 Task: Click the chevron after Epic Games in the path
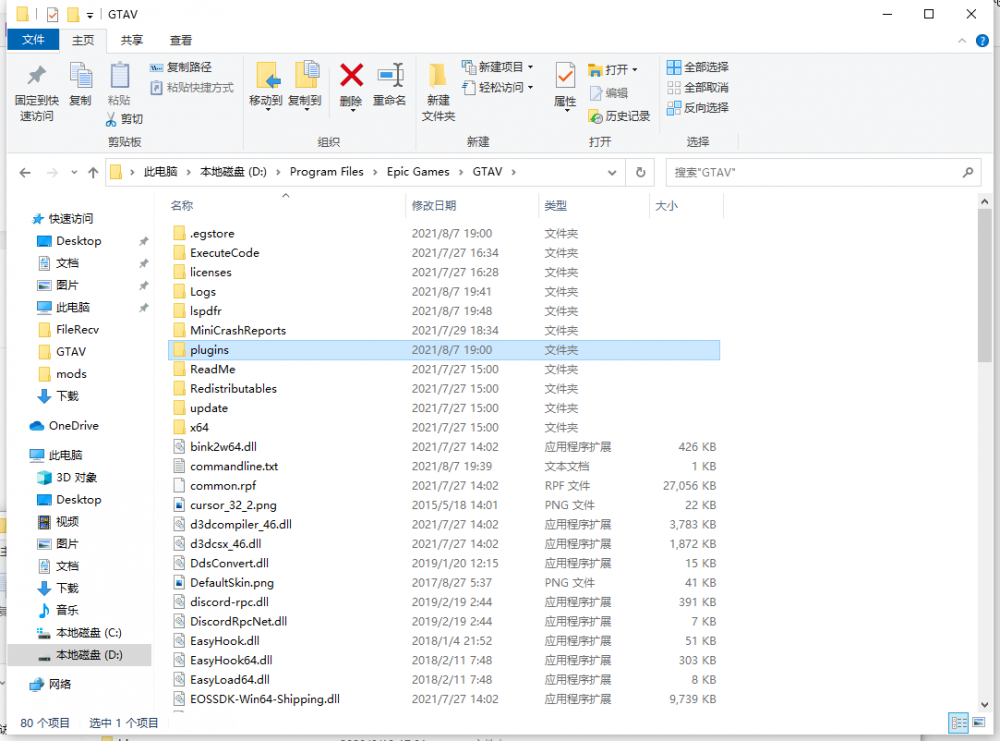(460, 172)
